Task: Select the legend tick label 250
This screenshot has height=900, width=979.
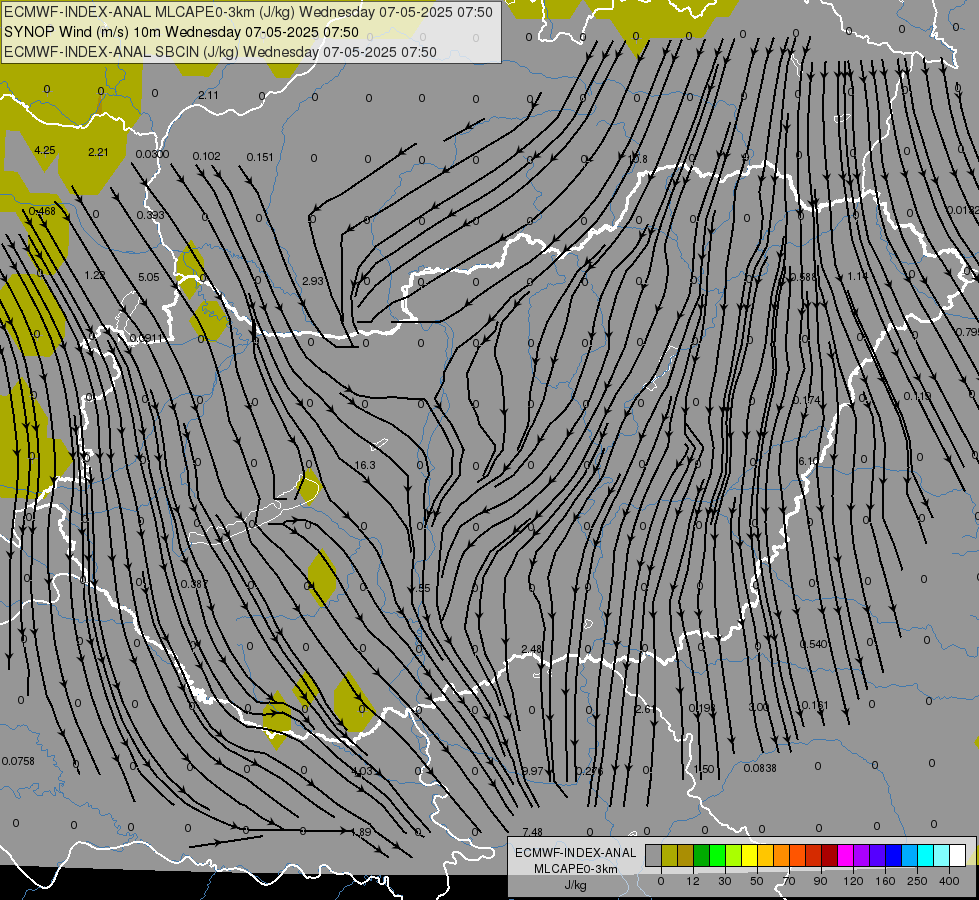Action: point(917,881)
